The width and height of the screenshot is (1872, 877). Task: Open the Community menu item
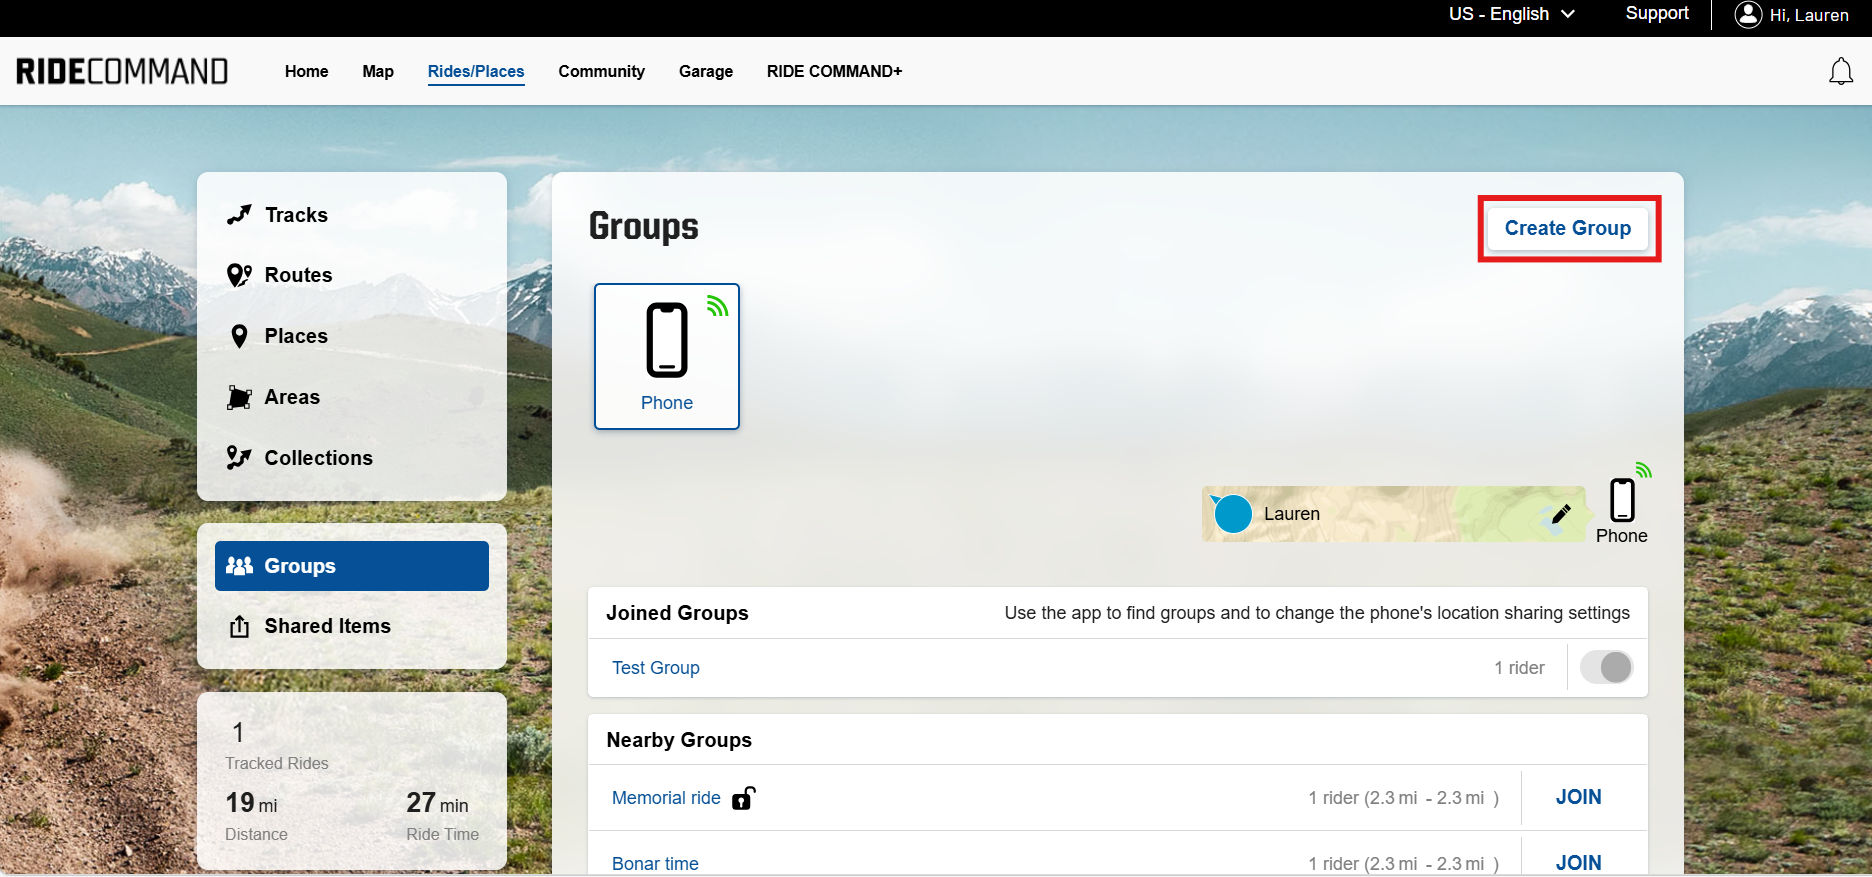point(601,71)
